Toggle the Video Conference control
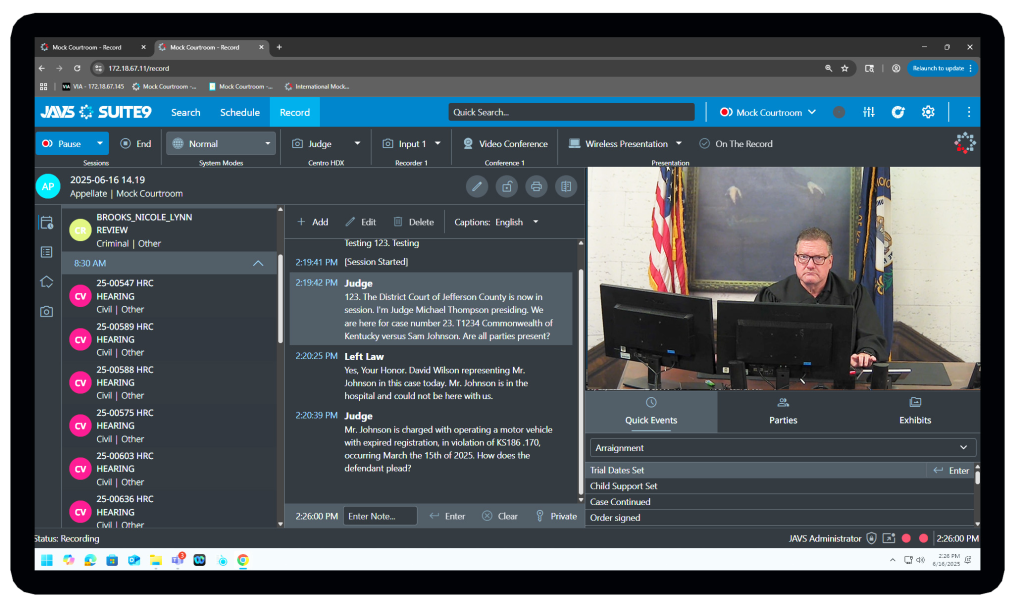This screenshot has width=1024, height=606. (x=504, y=143)
